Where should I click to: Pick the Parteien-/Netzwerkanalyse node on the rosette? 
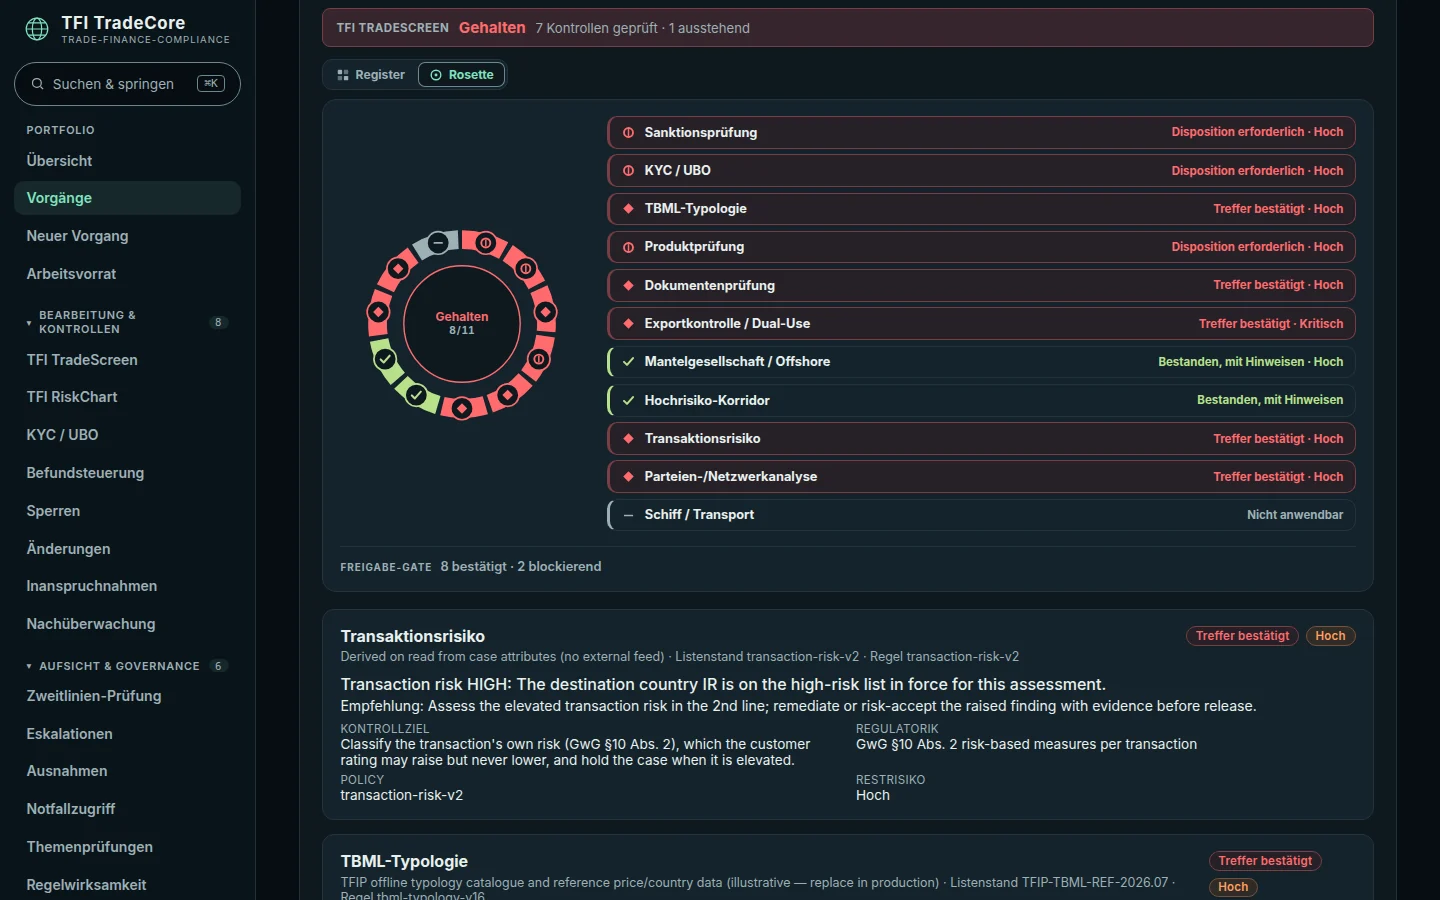click(x=398, y=268)
